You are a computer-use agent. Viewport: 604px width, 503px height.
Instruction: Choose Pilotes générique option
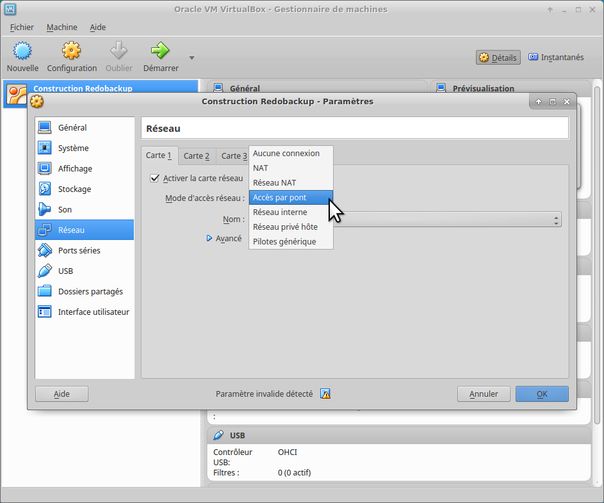click(291, 241)
